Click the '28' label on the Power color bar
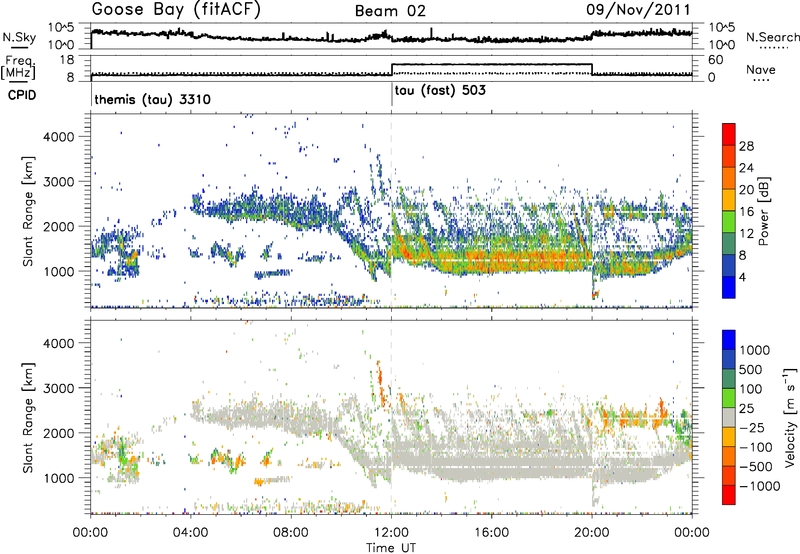Image resolution: width=800 pixels, height=554 pixels. pos(746,146)
